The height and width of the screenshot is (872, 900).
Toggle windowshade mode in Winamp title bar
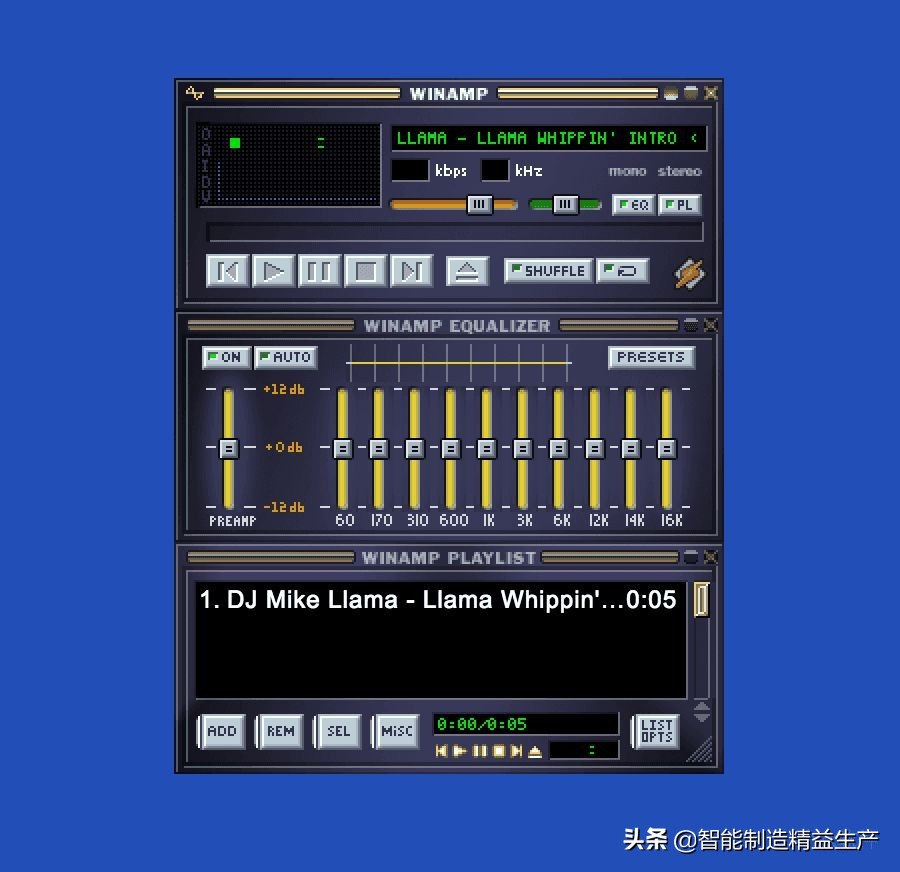point(691,93)
